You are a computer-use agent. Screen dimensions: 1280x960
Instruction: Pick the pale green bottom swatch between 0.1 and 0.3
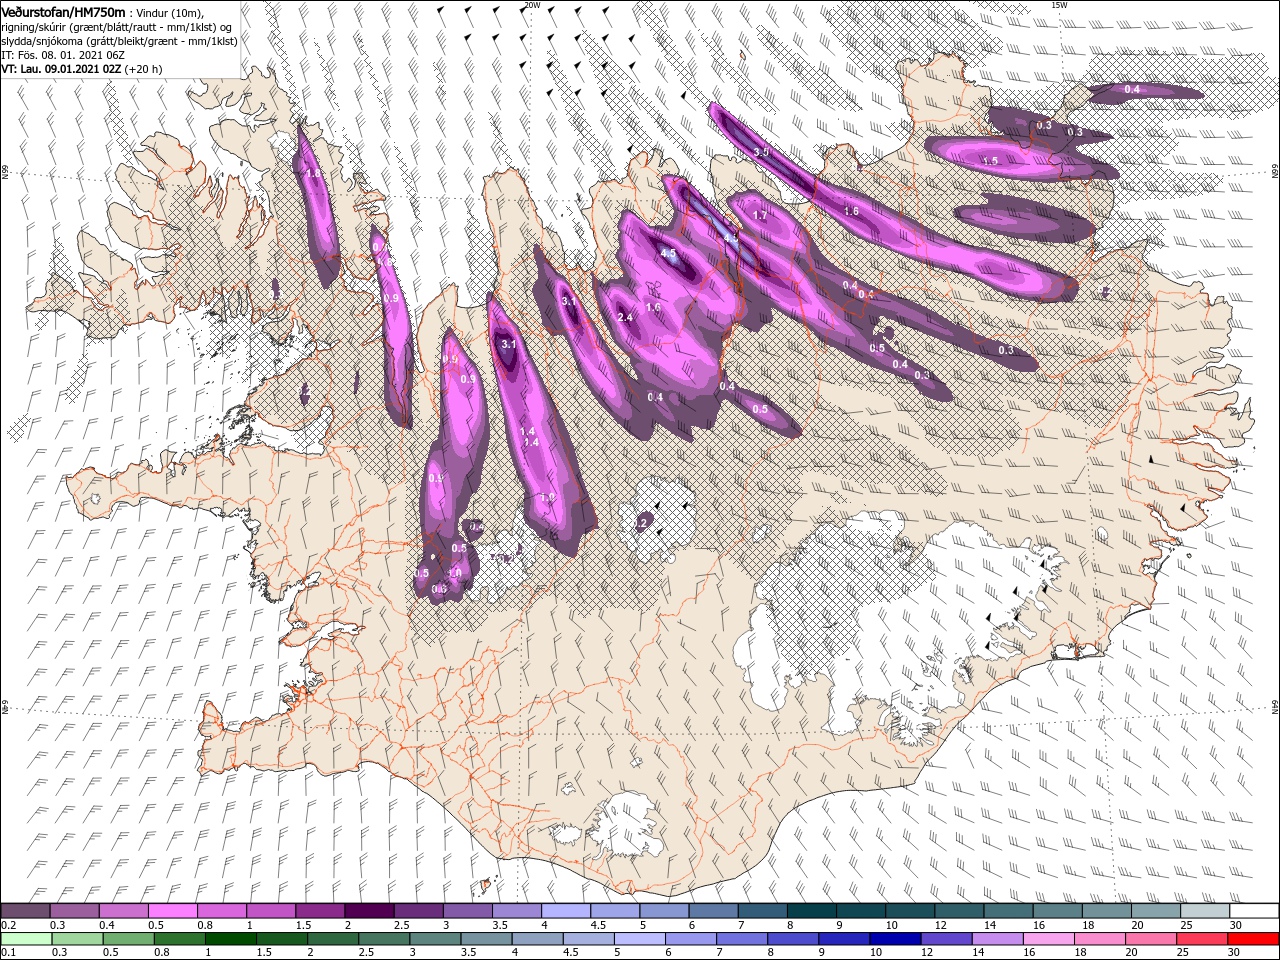(x=25, y=939)
